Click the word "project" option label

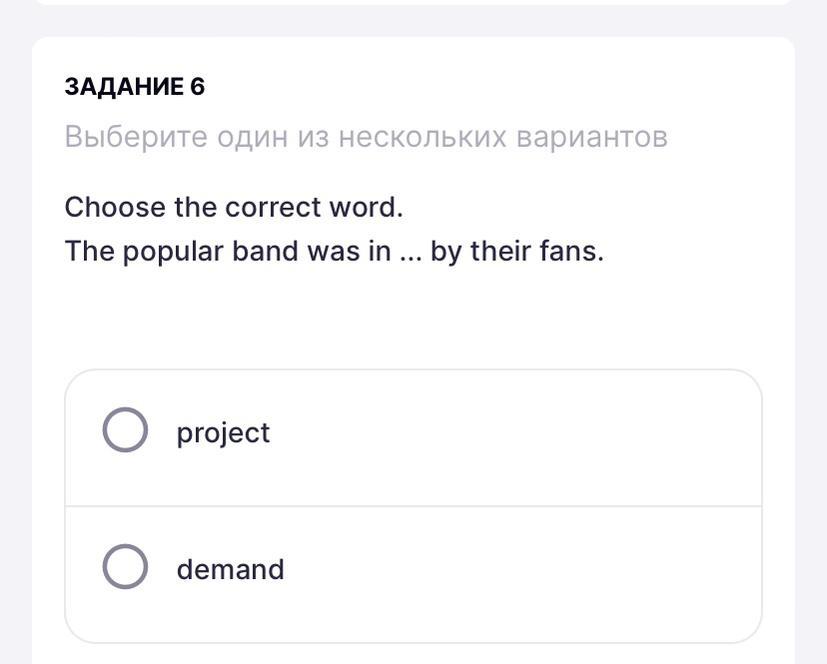[223, 433]
